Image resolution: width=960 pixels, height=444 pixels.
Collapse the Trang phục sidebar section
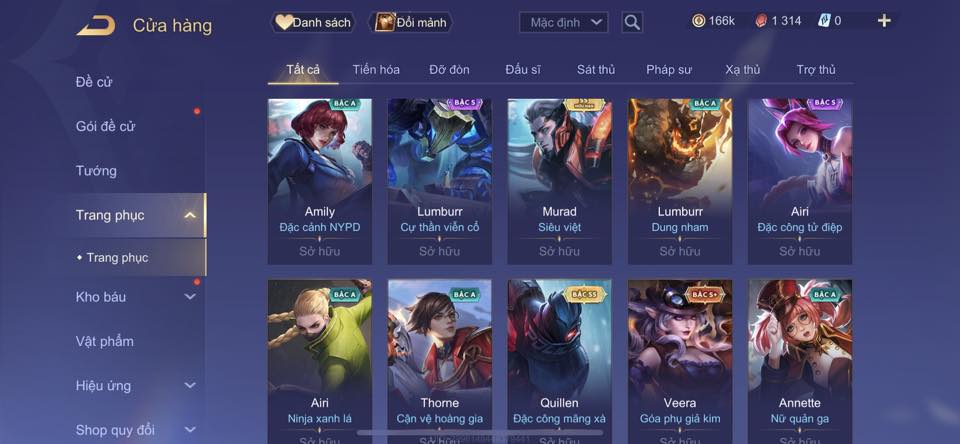click(190, 215)
